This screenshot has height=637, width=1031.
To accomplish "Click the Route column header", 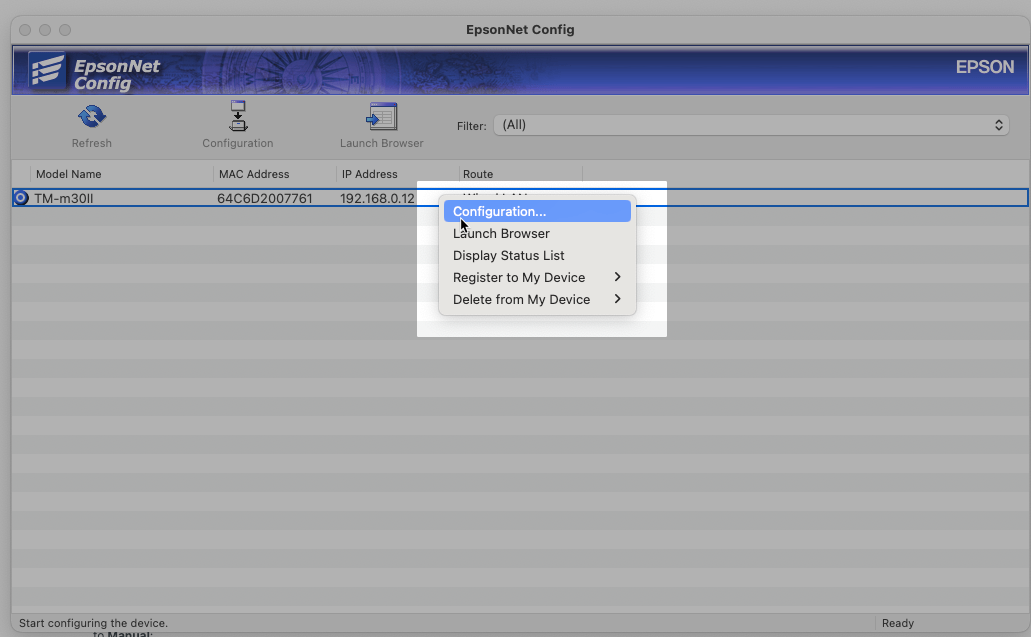I will (x=478, y=174).
